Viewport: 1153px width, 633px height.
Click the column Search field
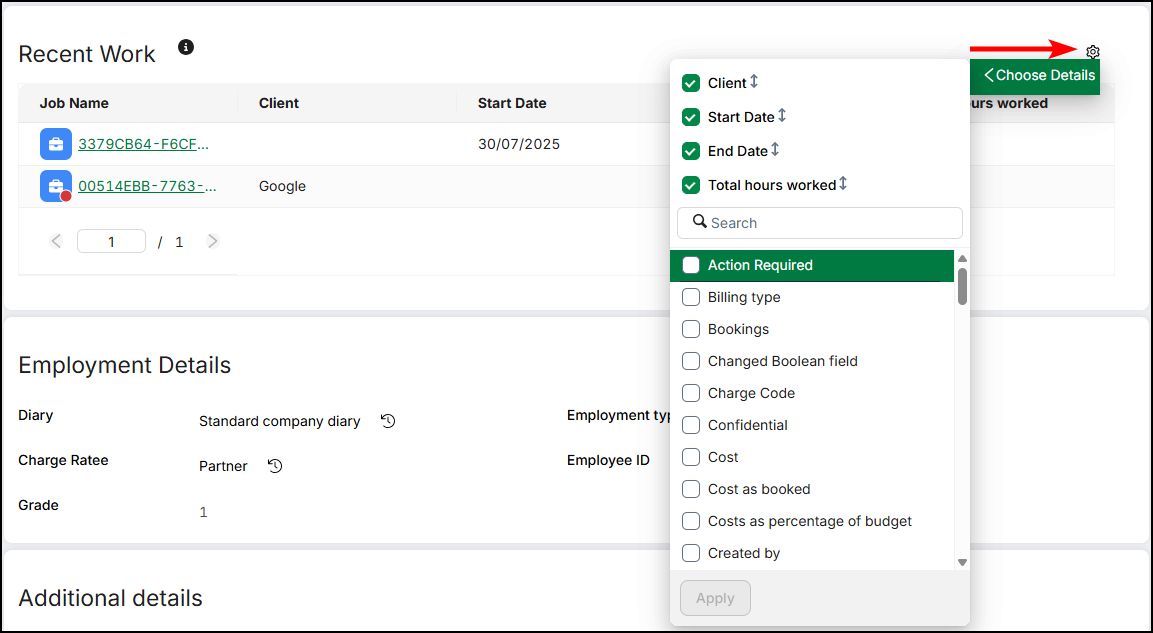click(819, 223)
